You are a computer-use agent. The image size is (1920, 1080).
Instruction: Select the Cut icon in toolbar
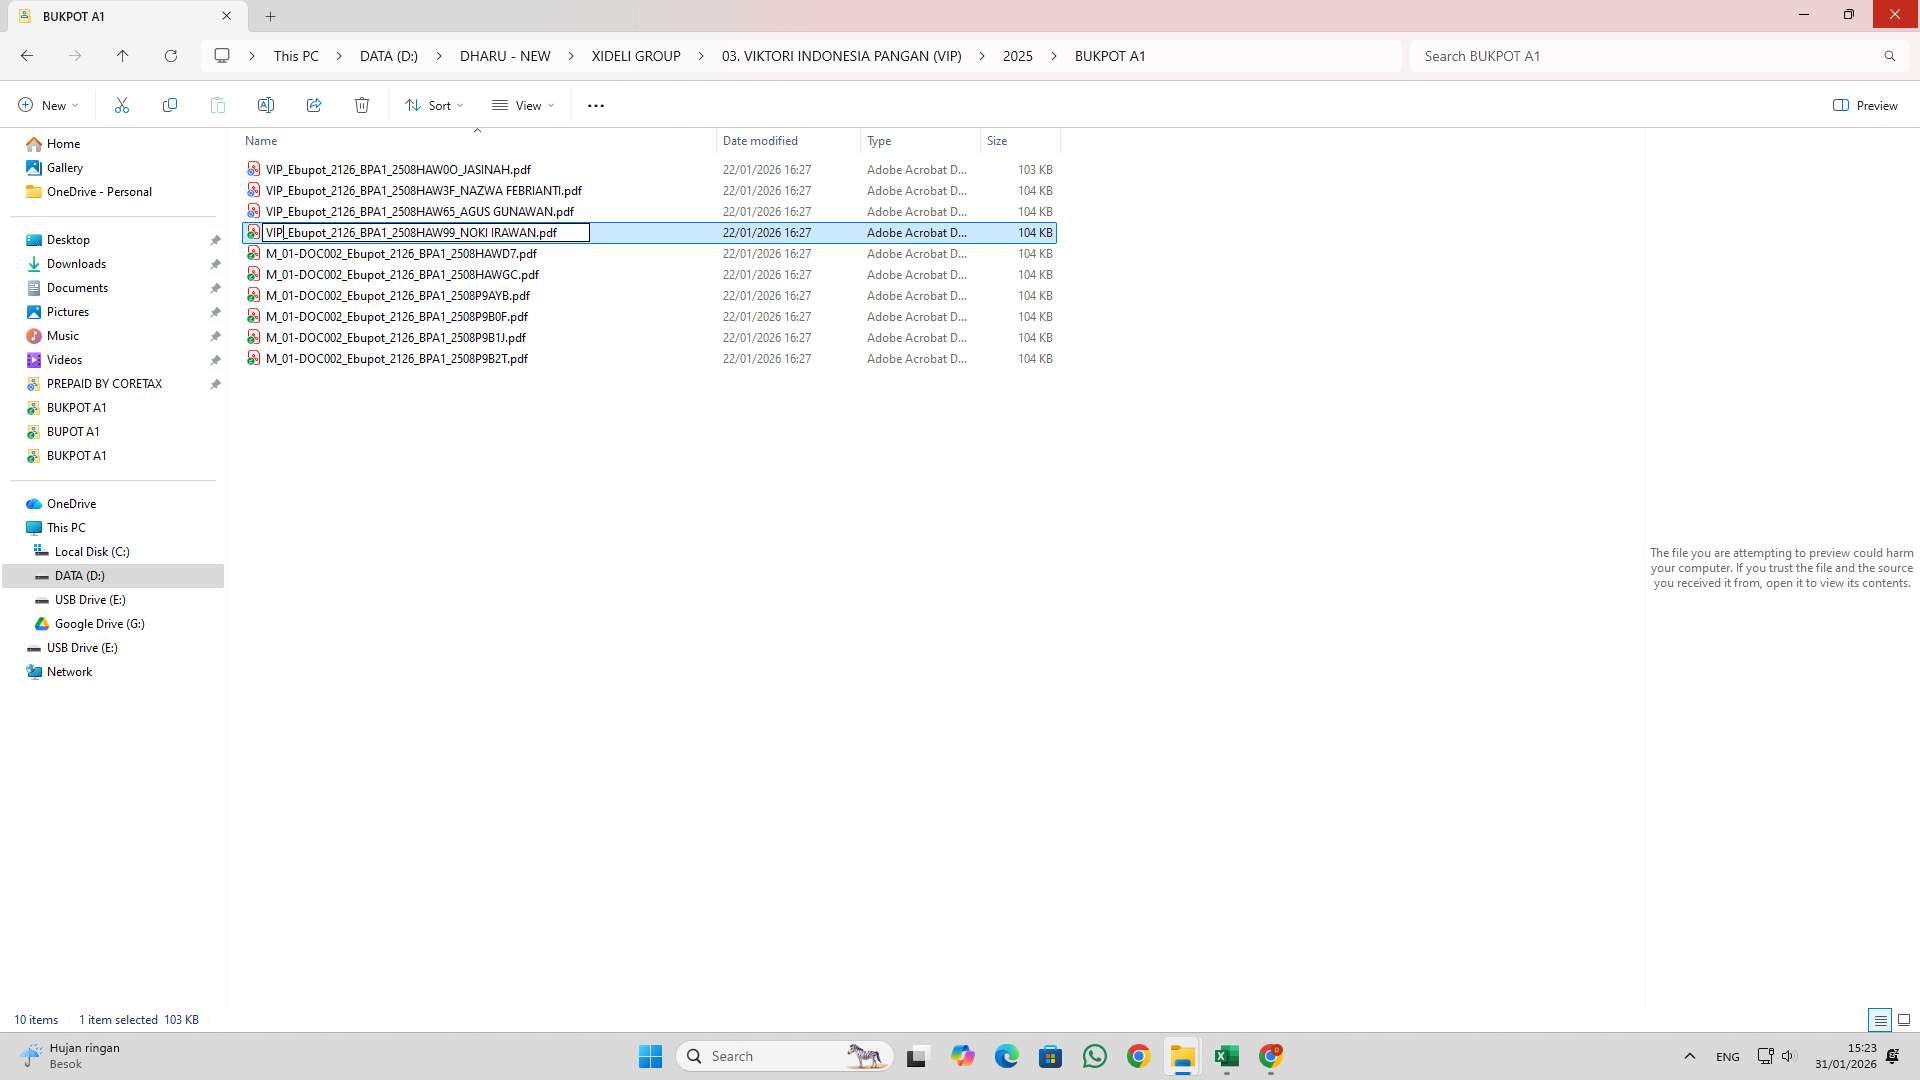tap(122, 104)
